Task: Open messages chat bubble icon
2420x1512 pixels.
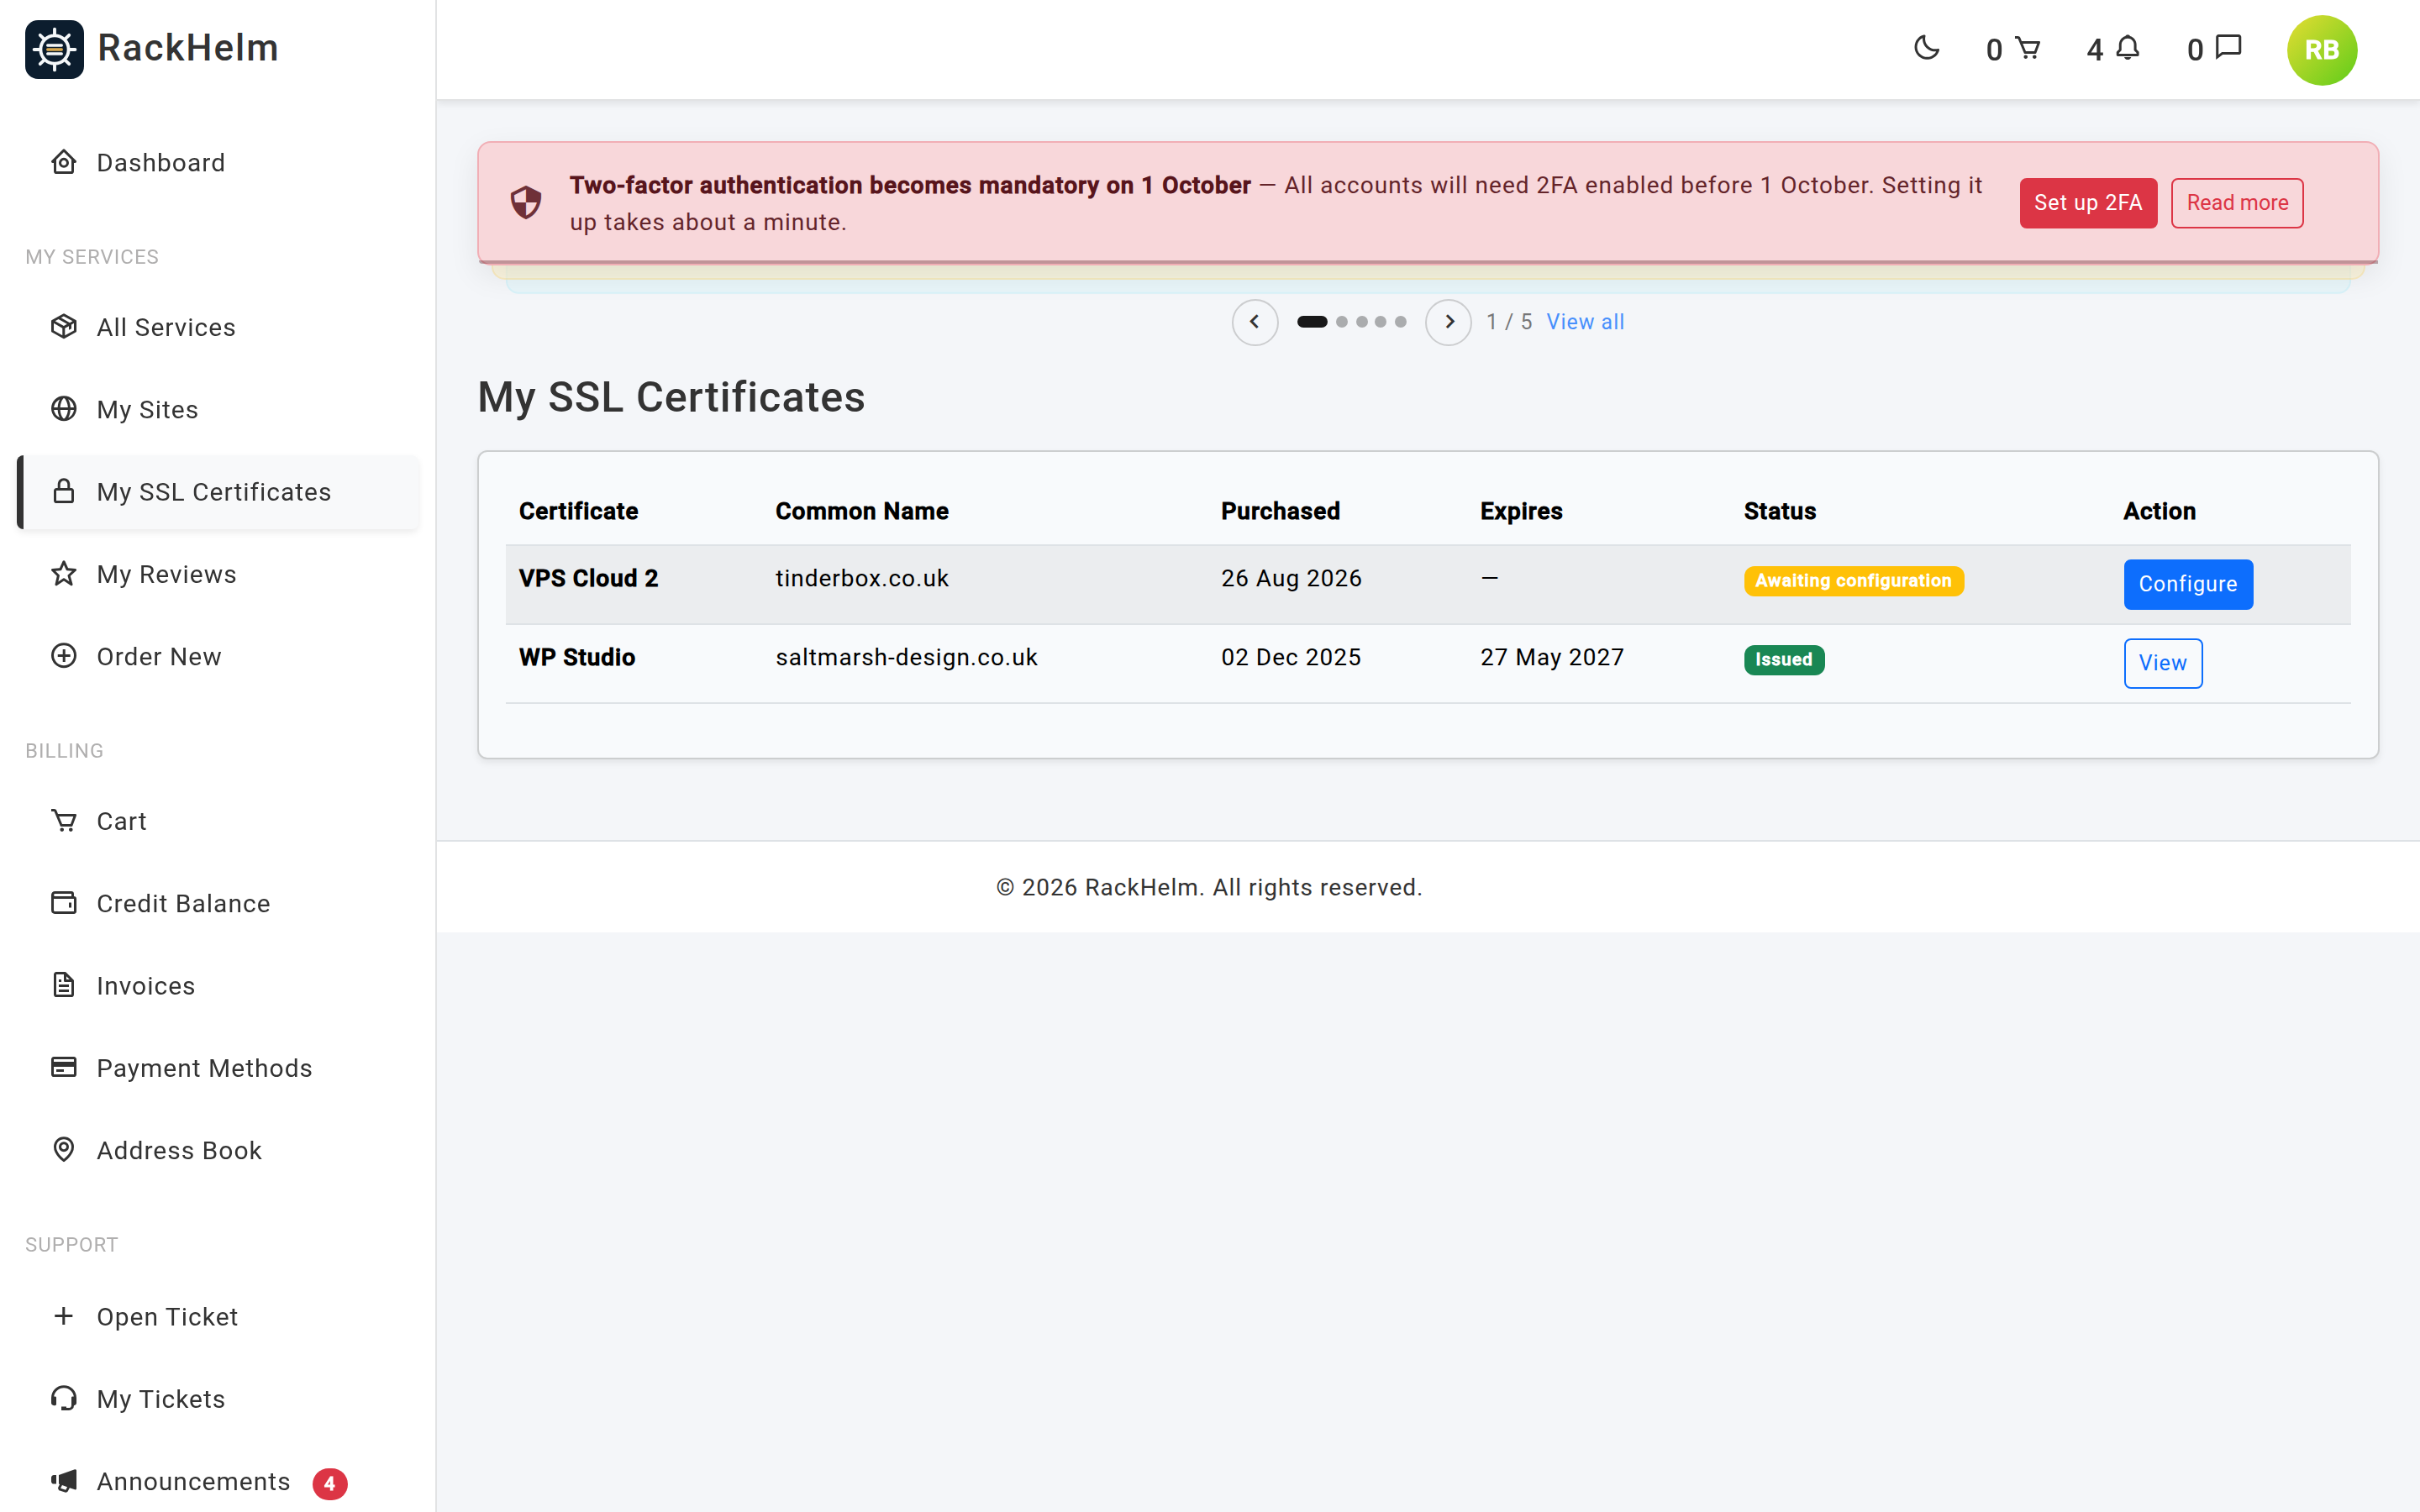Action: coord(2229,48)
